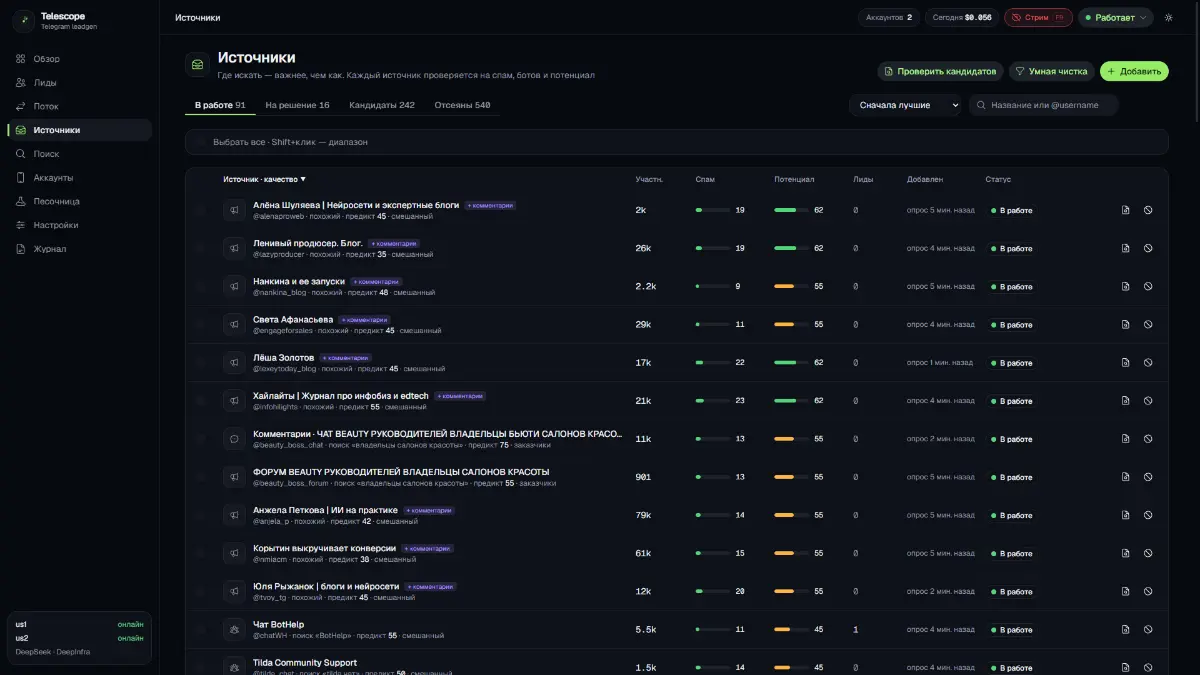1200x675 pixels.
Task: Open the Обзор section icon in sidebar
Action: pos(21,59)
